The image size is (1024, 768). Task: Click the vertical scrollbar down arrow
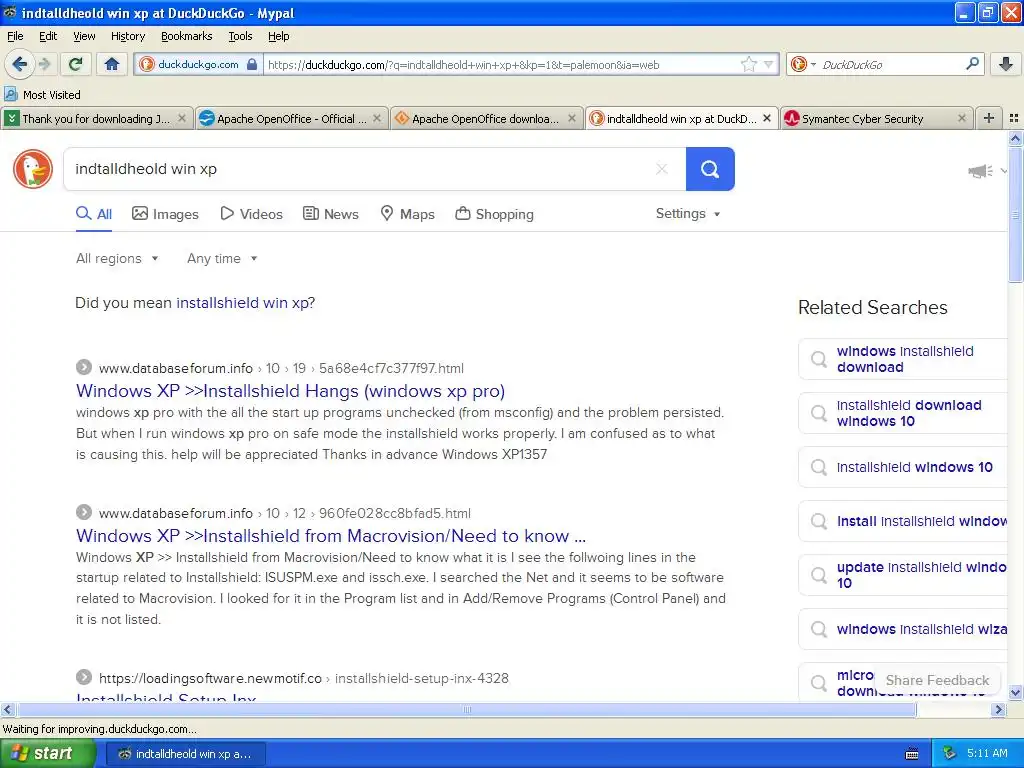click(x=1015, y=692)
